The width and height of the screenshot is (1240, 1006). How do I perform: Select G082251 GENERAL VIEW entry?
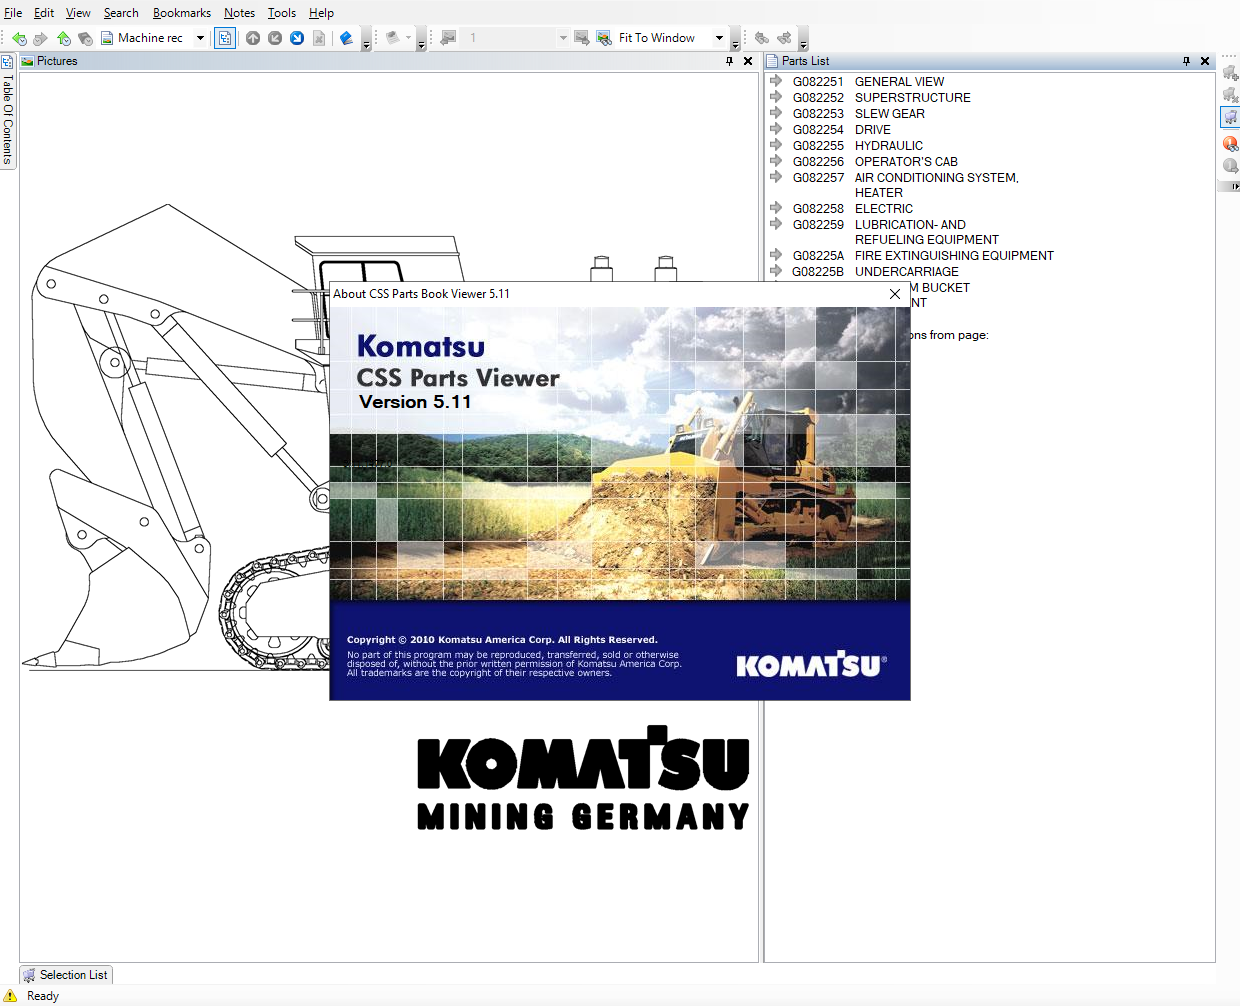point(899,81)
